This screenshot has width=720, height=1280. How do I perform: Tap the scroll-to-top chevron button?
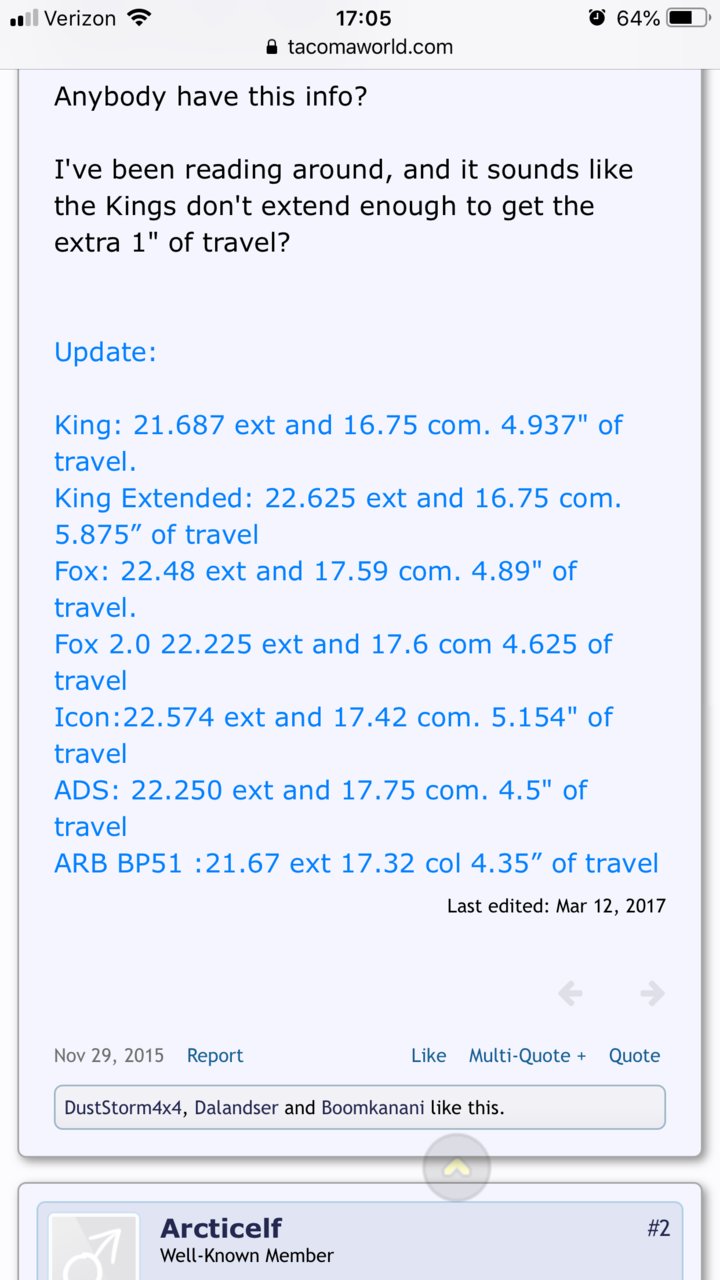[457, 1166]
